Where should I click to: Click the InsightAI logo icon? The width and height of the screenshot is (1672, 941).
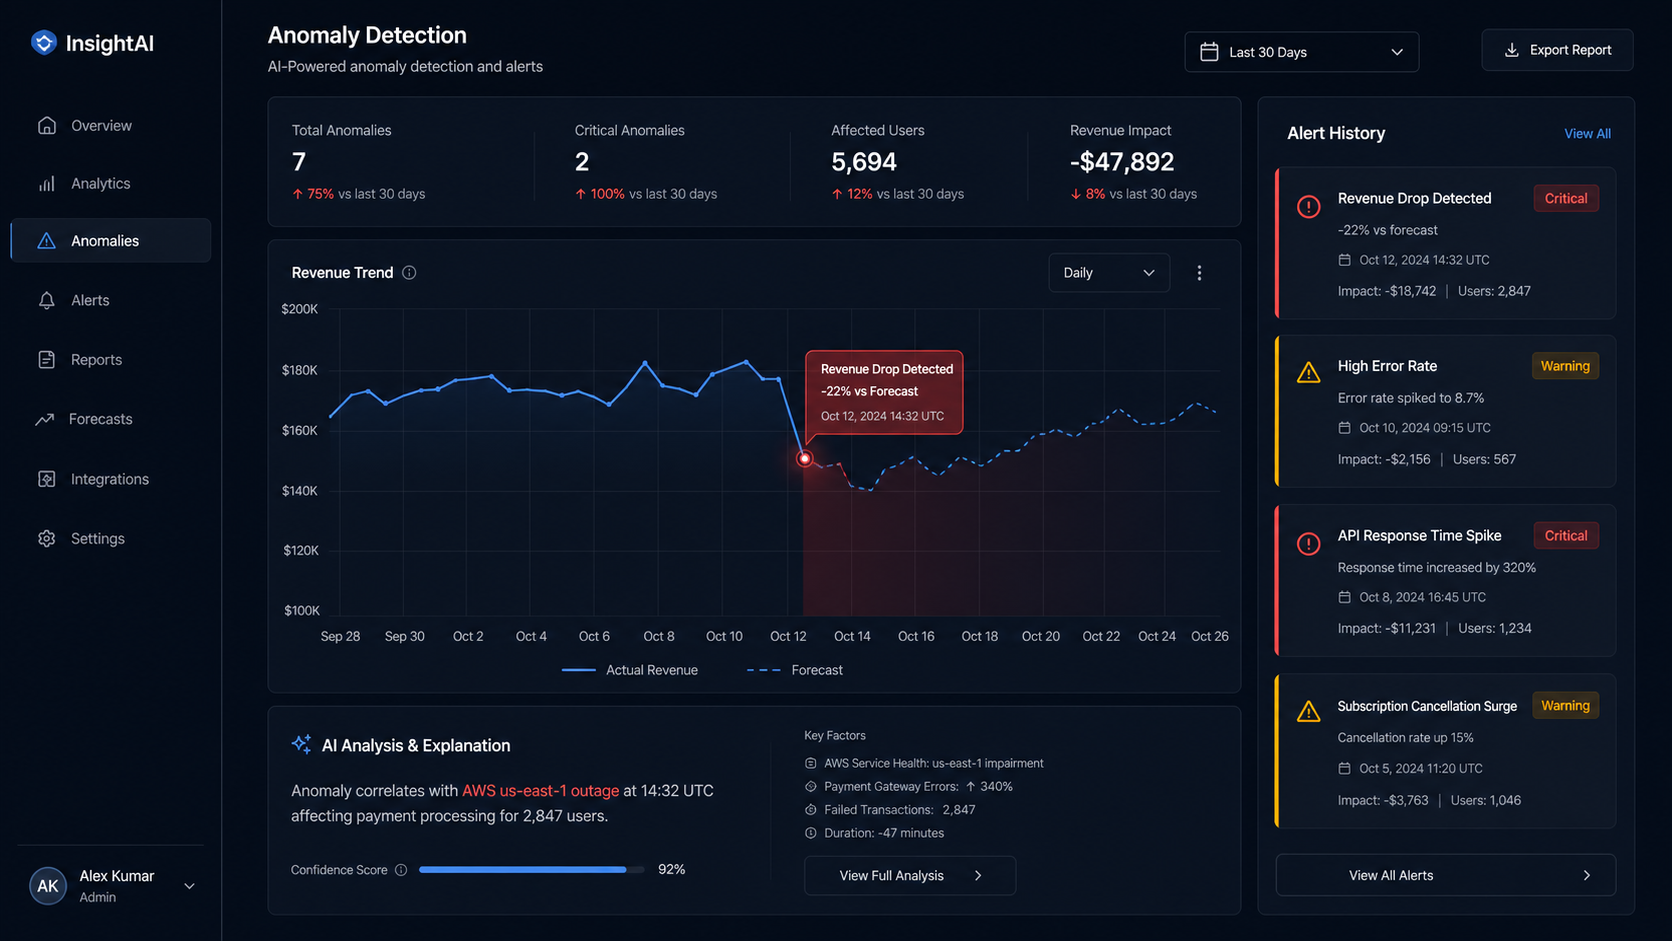(x=44, y=43)
